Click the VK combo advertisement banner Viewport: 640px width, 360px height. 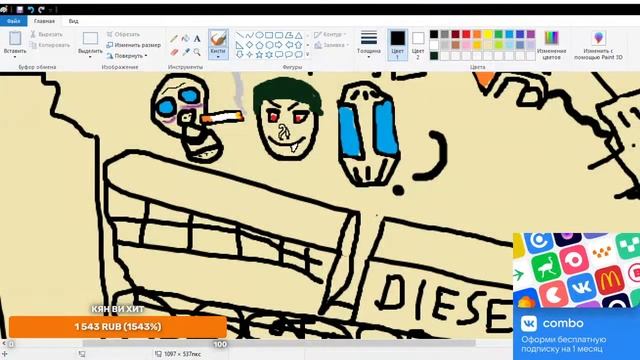point(576,296)
